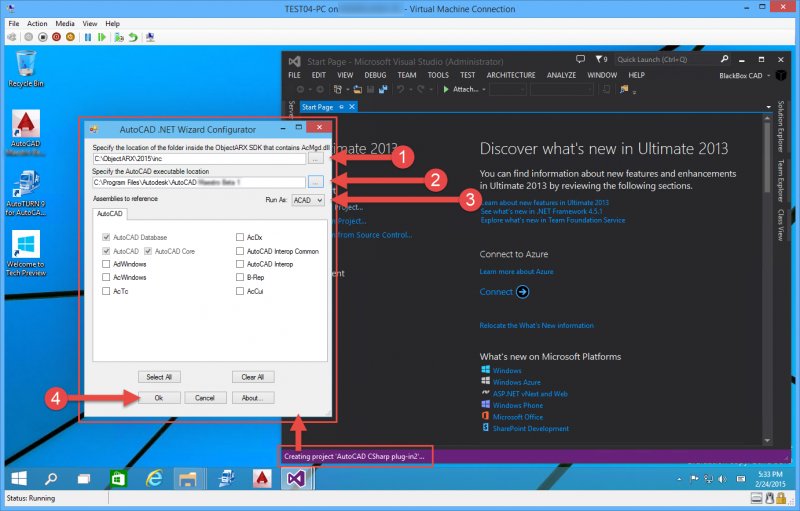Open the DEBUG menu in Visual Studio
This screenshot has height=511, width=800.
tap(375, 75)
